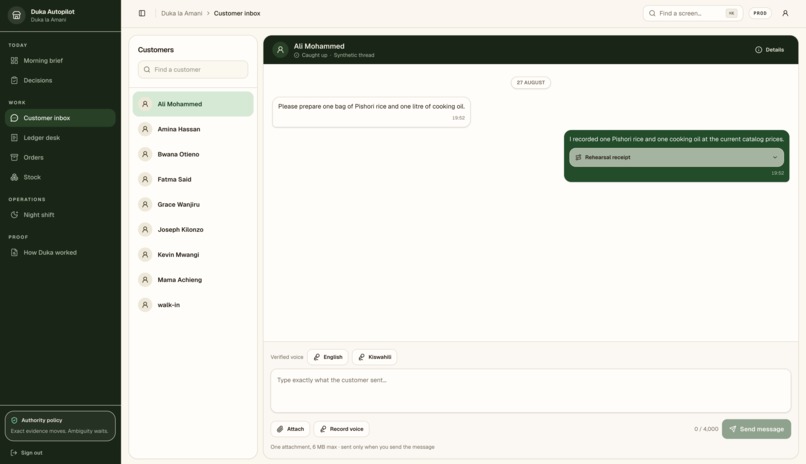Focus the Find a customer search box
The image size is (806, 464).
193,69
